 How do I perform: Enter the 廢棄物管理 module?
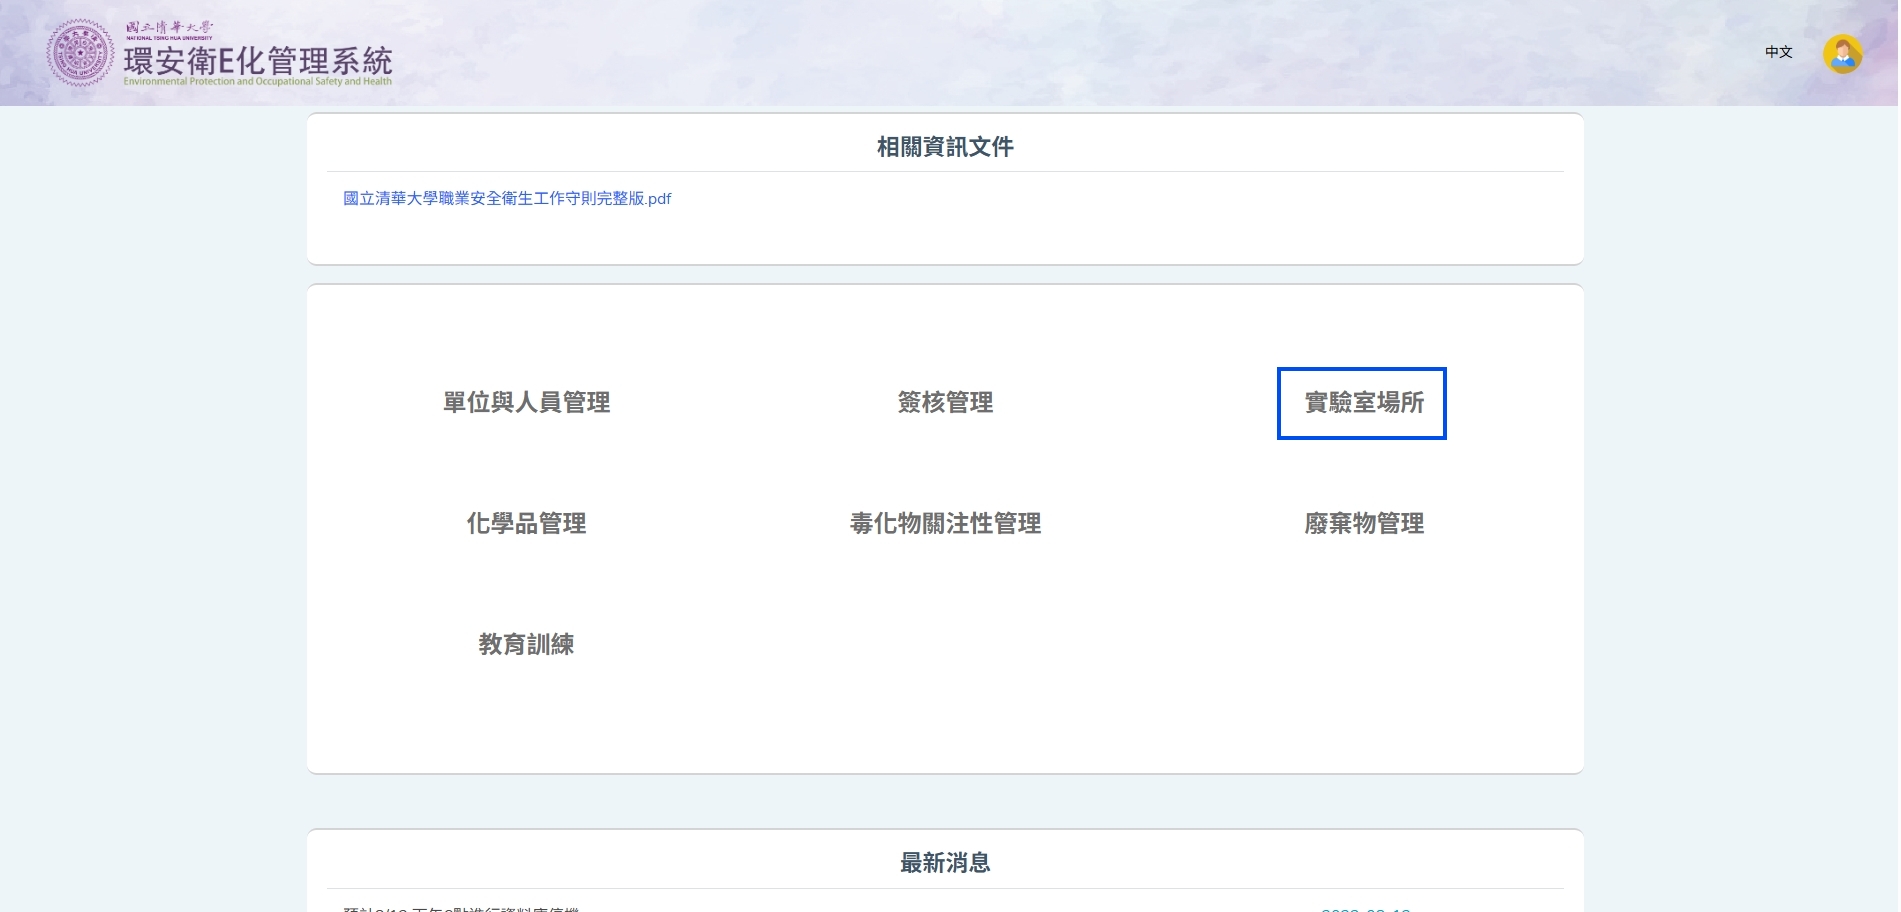point(1363,524)
